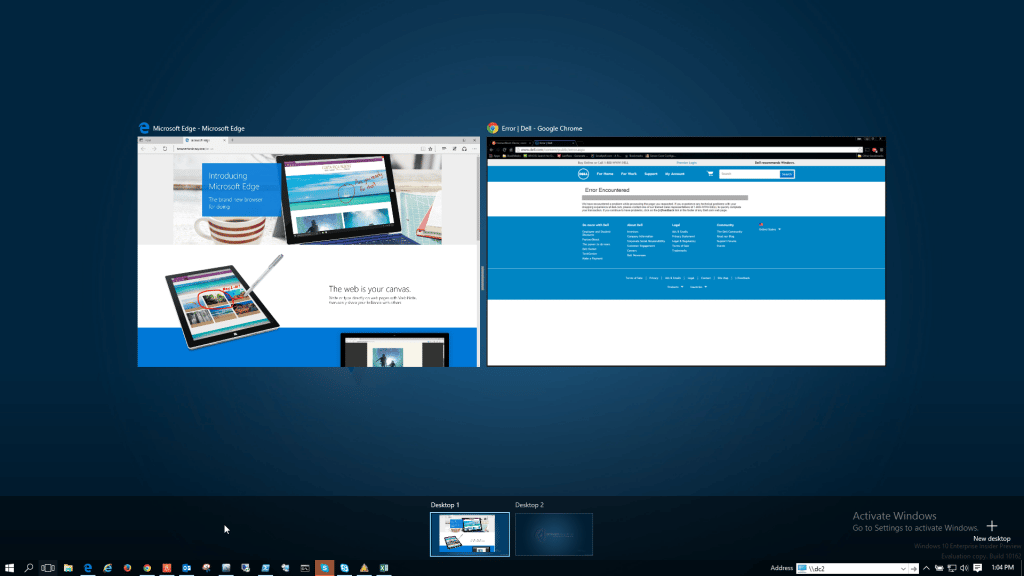Click the Chrome icon in the Dell window title
The image size is (1024, 576).
point(492,128)
